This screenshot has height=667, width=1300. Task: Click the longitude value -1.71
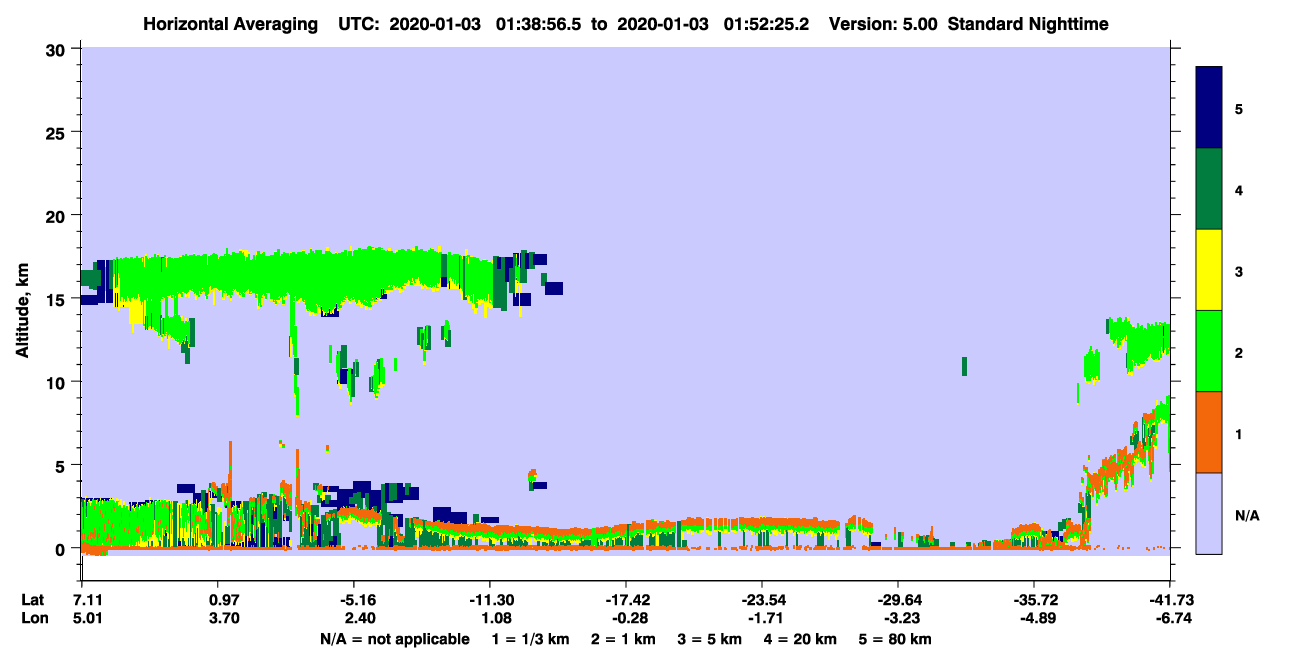[766, 618]
